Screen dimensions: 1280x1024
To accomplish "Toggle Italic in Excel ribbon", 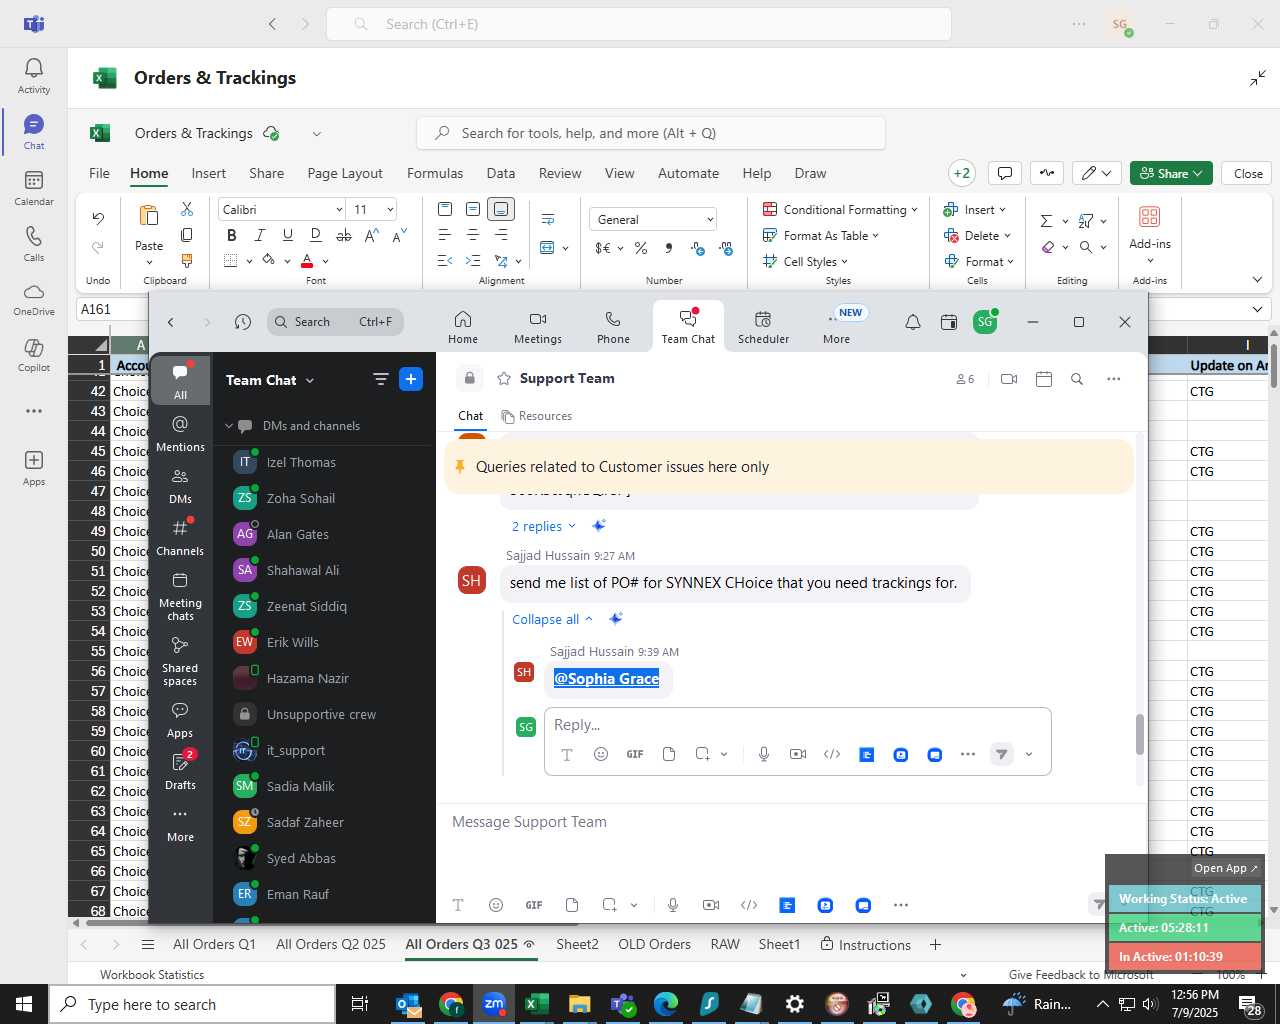I will pyautogui.click(x=260, y=235).
